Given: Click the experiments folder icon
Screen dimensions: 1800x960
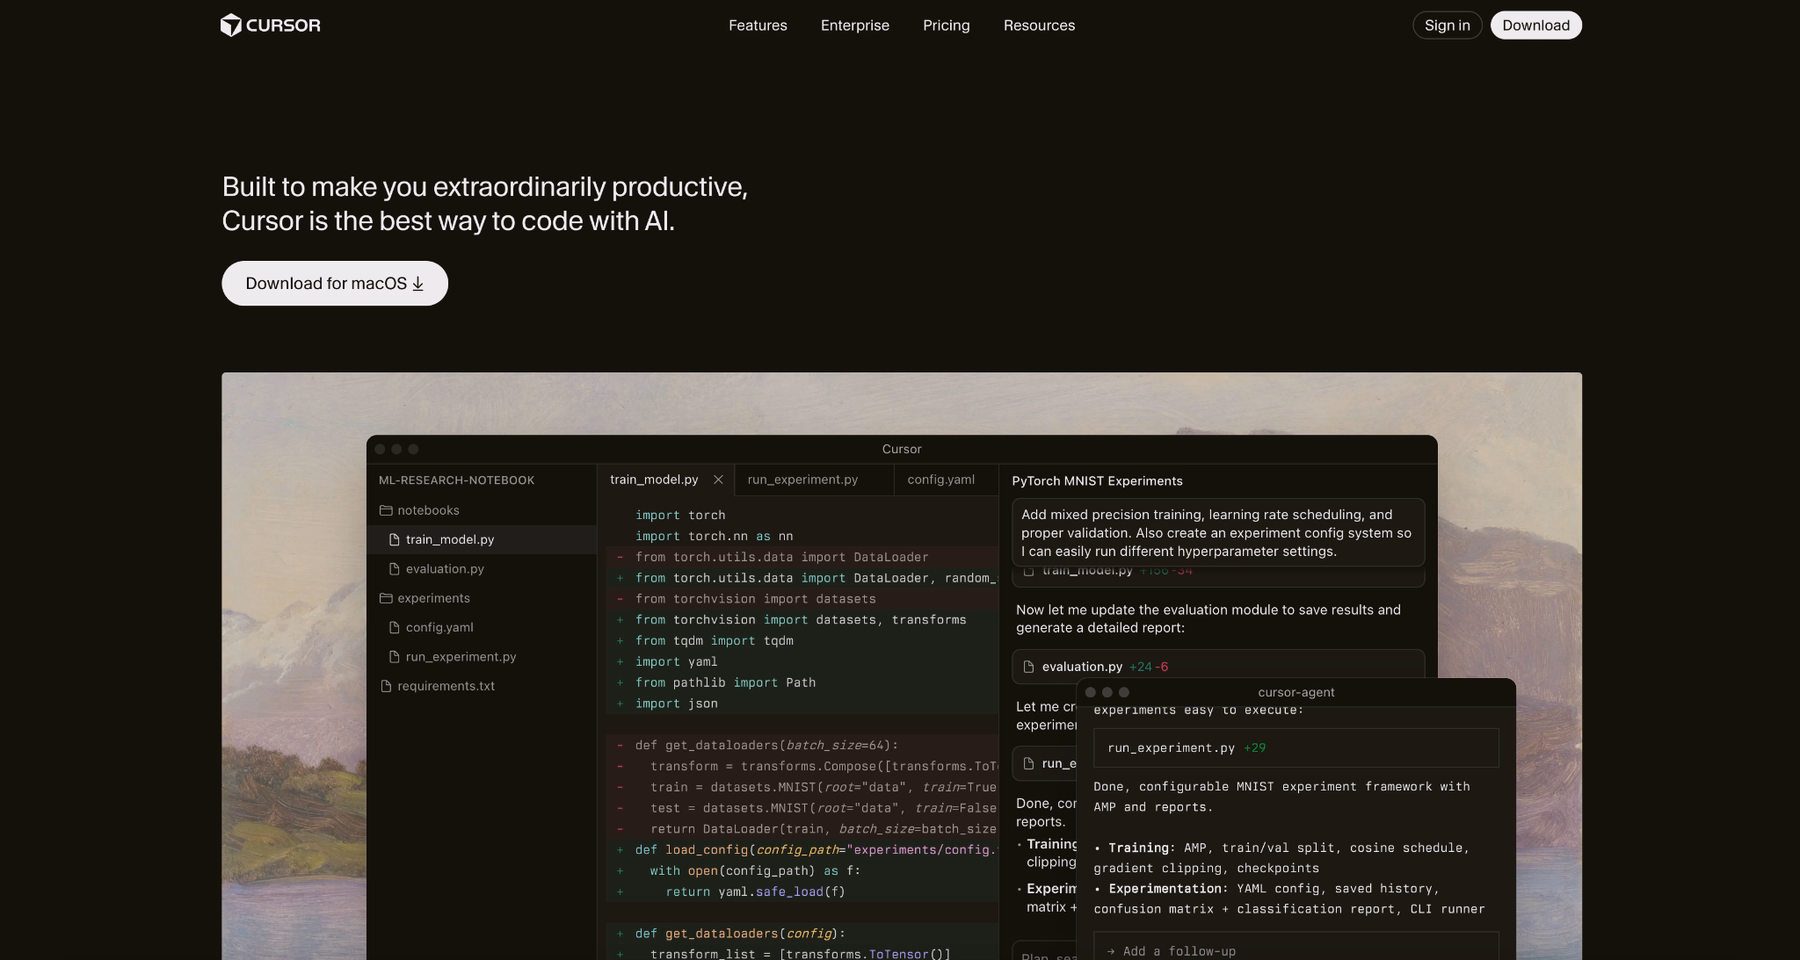Looking at the screenshot, I should pos(386,598).
